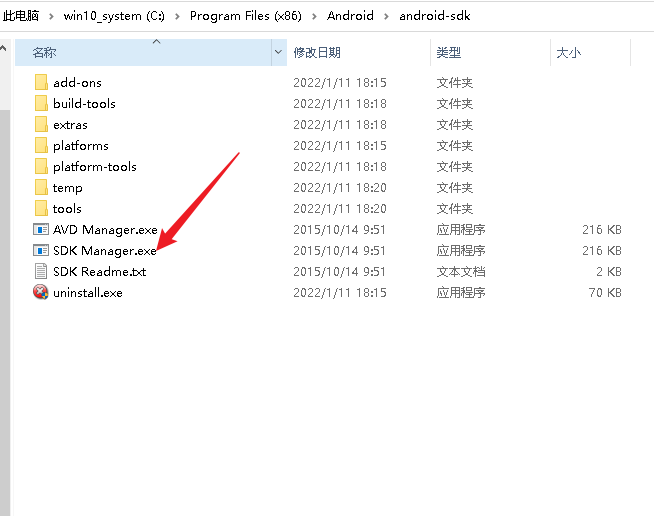
Task: Go to Android breadcrumb folder
Action: point(350,16)
